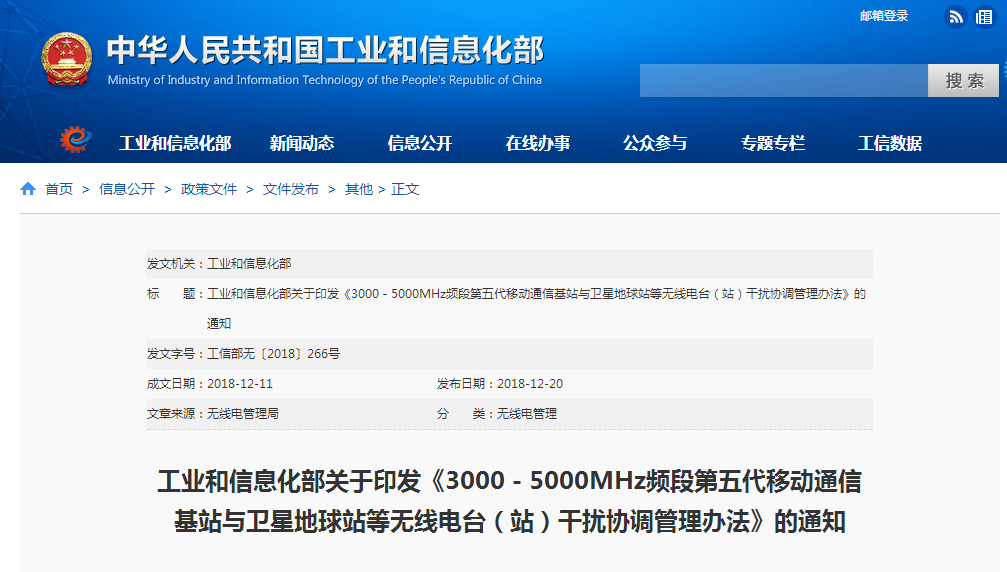Click the 发布日期 label

pyautogui.click(x=461, y=384)
